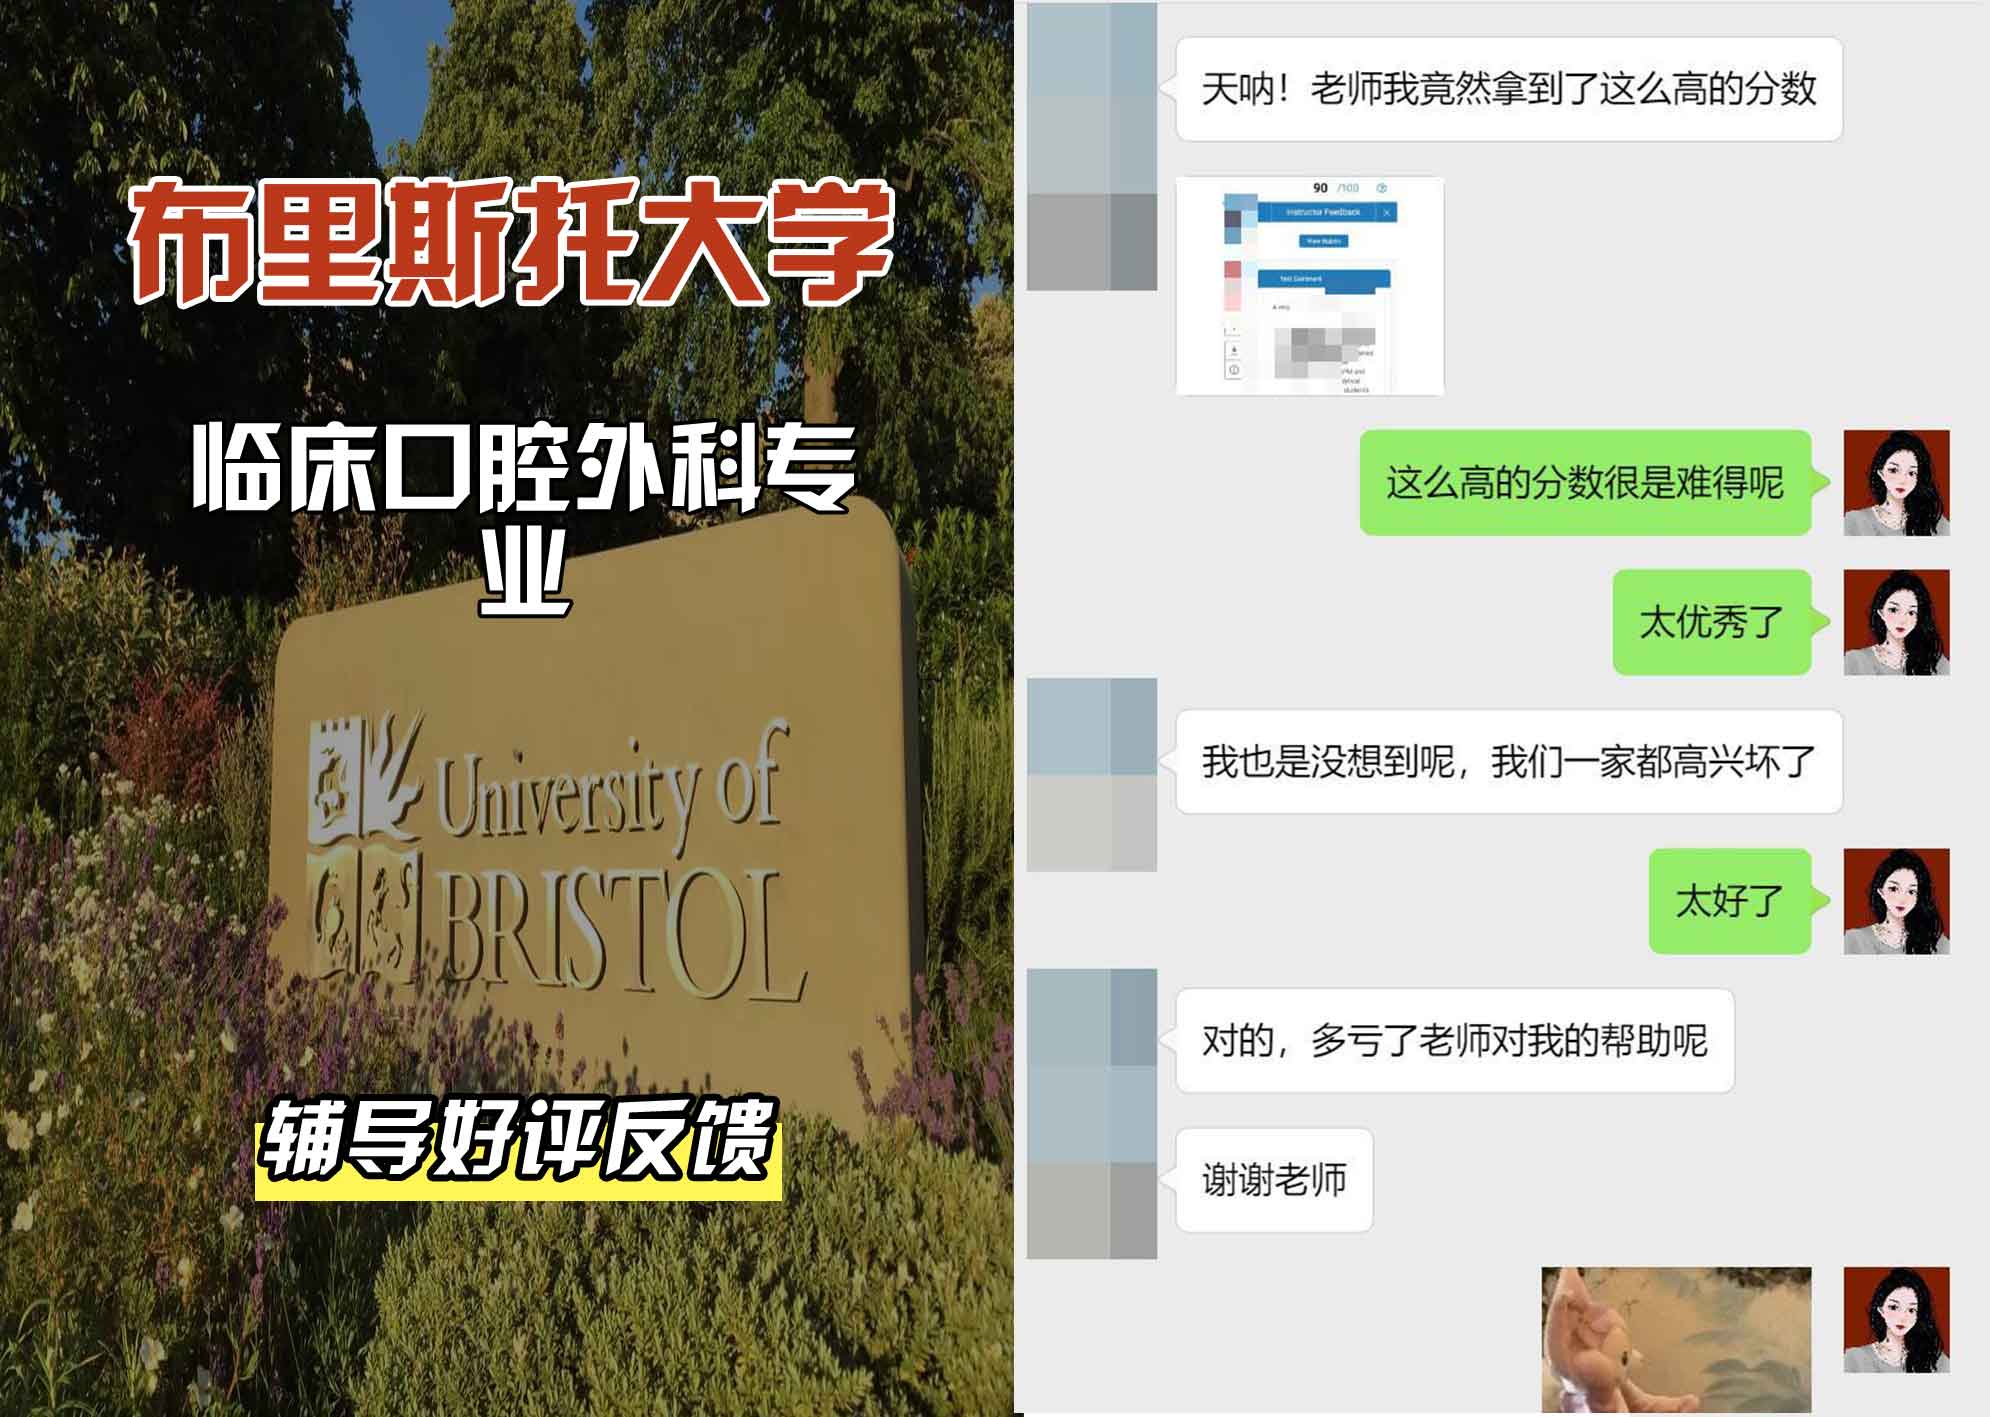
Task: Click the info icon in the feedback screenshot sidebar
Action: [1233, 370]
